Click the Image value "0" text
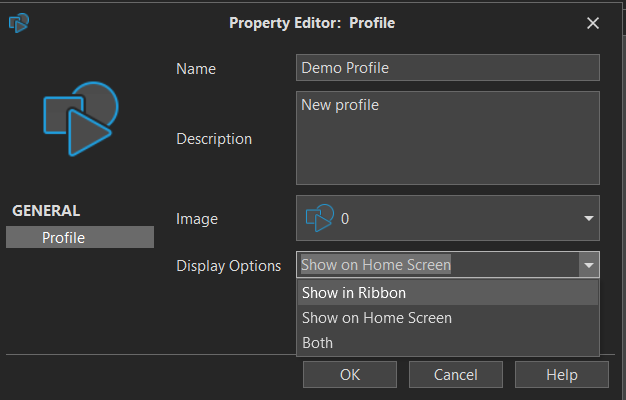626x400 pixels. 345,218
